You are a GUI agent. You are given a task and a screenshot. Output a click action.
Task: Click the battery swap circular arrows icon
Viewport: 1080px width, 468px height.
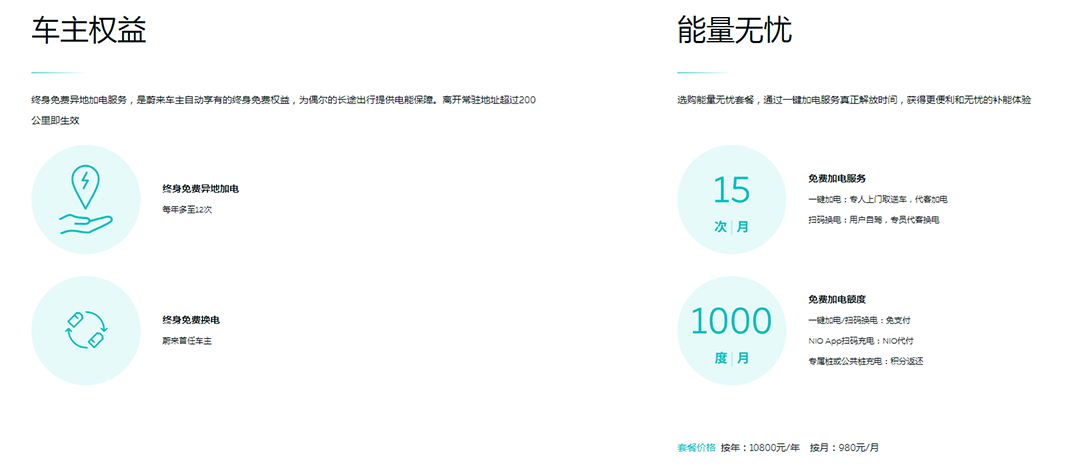(86, 330)
